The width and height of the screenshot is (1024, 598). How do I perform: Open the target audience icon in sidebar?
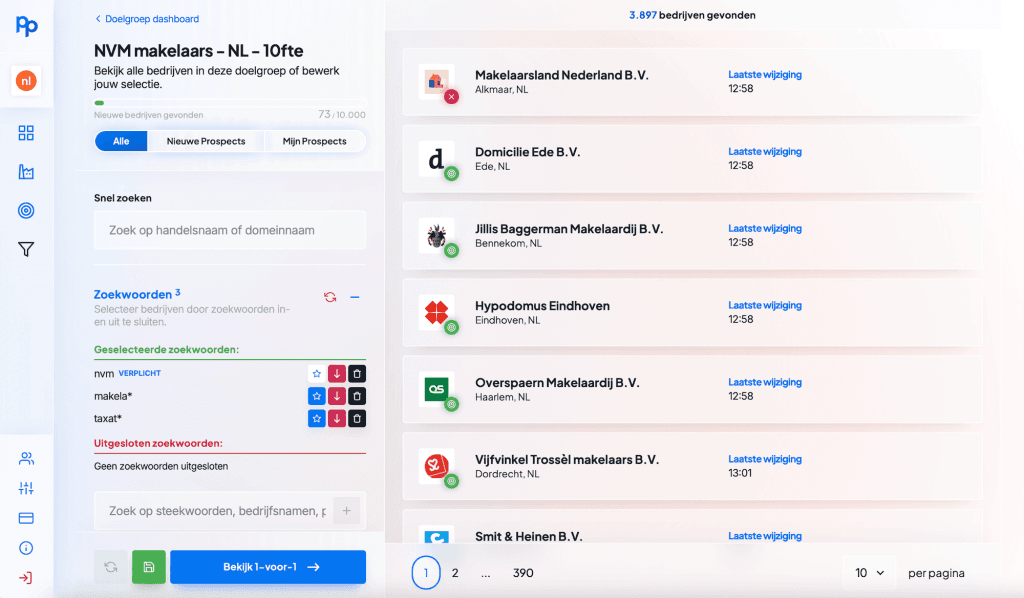26,210
